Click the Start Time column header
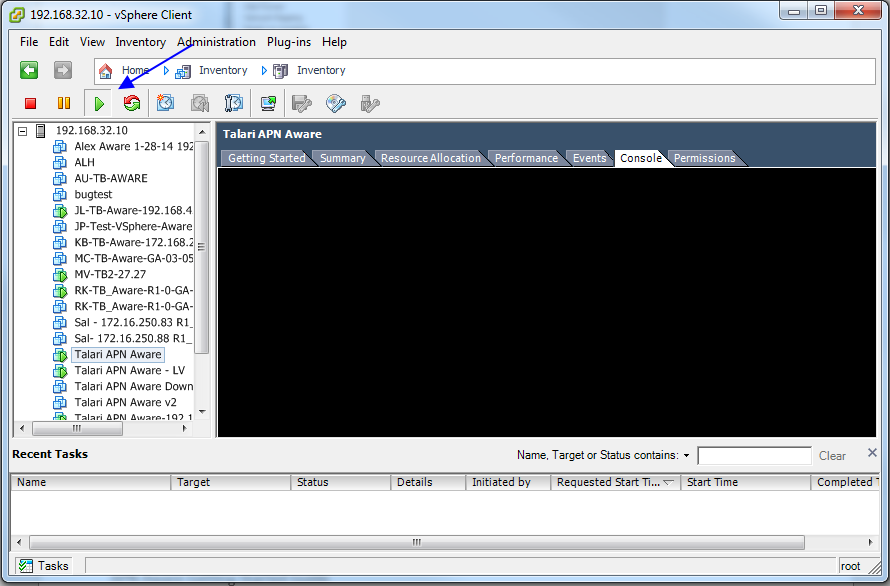Viewport: 890px width, 586px height. [x=745, y=482]
